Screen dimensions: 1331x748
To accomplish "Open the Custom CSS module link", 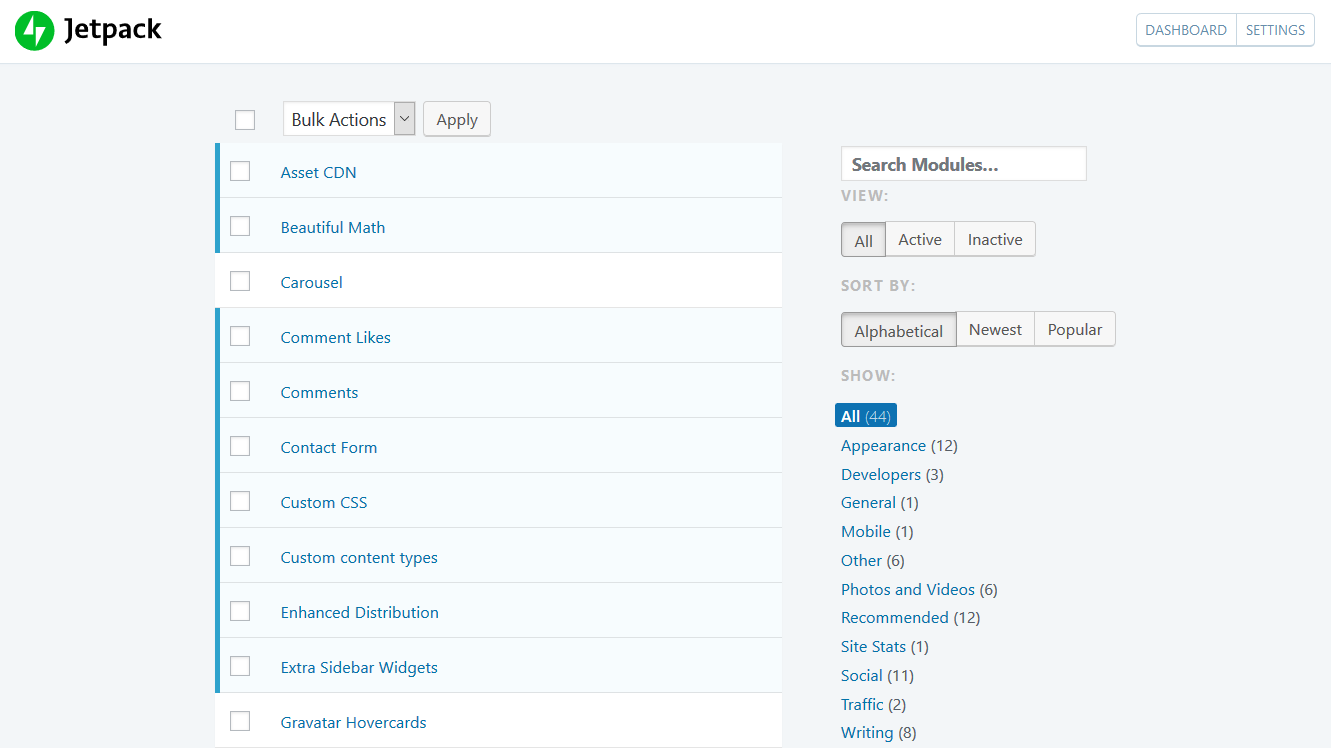I will pyautogui.click(x=324, y=502).
